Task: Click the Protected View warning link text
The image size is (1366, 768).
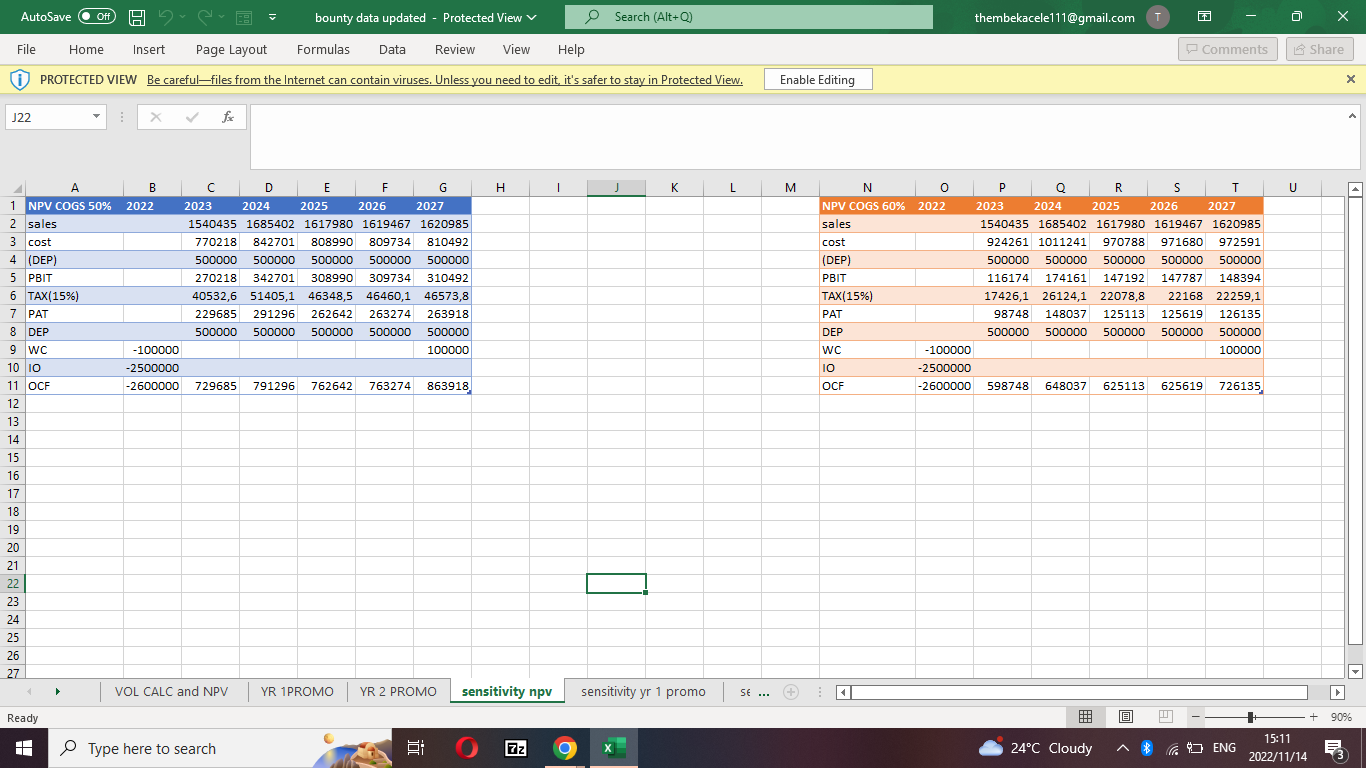Action: click(x=445, y=80)
